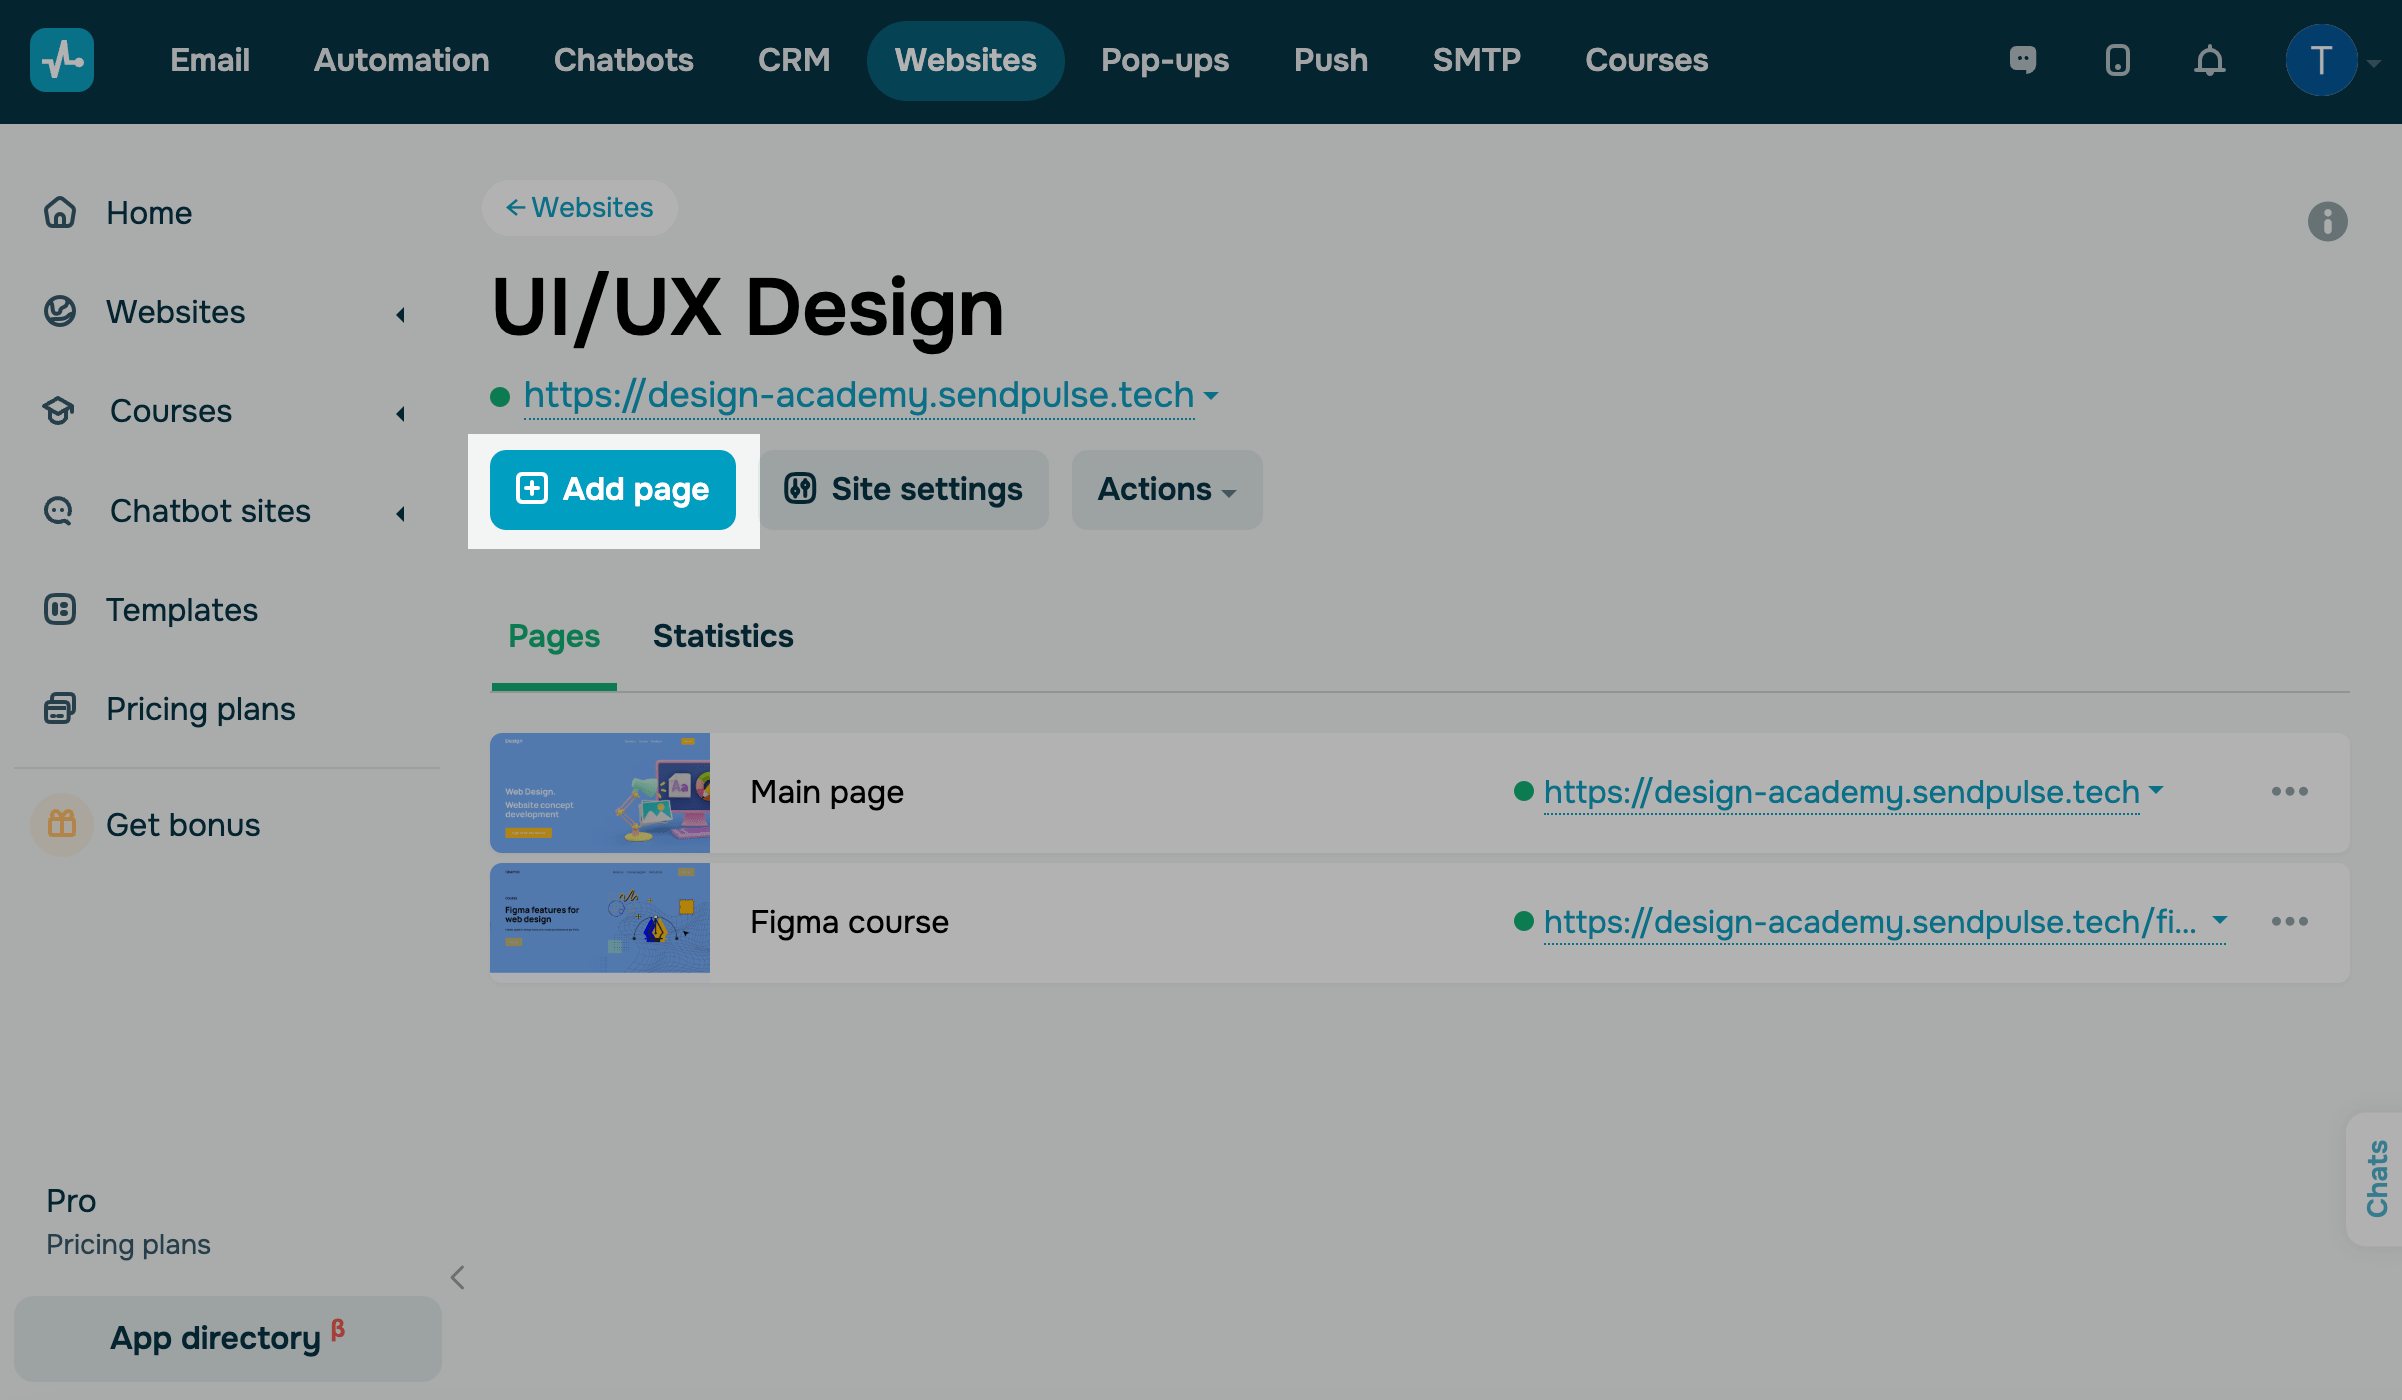Open the Automation top menu

[x=401, y=60]
